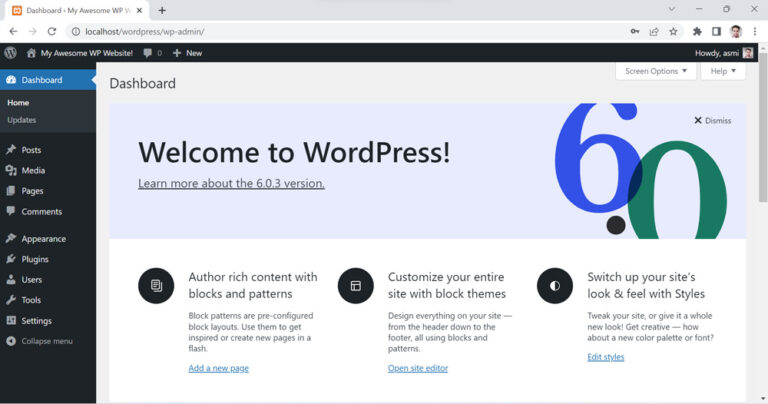
Task: Open Media library from sidebar
Action: coord(33,171)
